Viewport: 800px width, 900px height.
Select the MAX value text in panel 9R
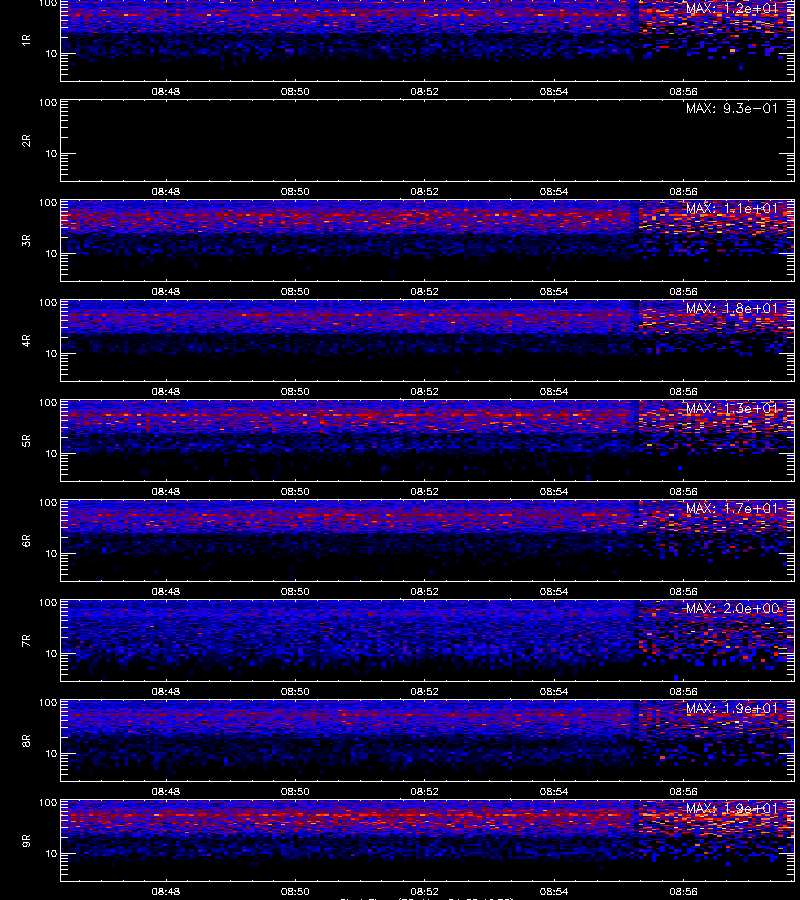732,809
